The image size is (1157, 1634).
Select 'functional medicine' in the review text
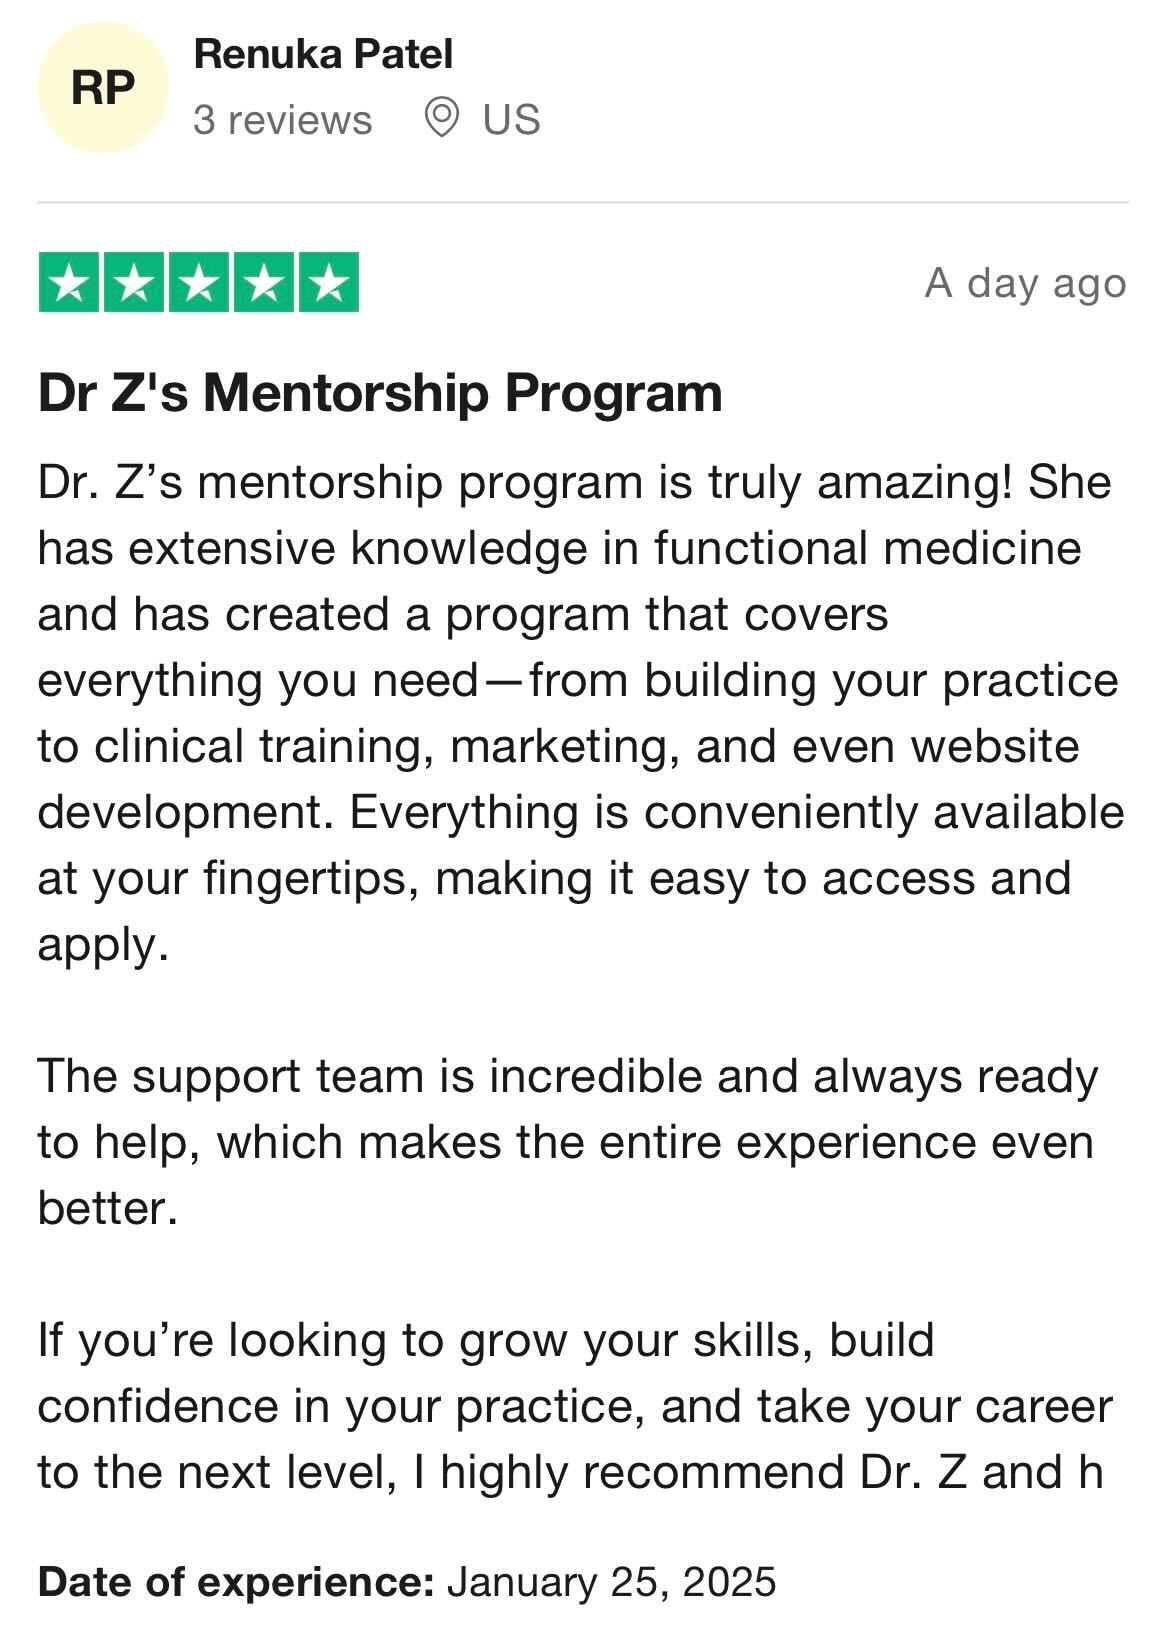[x=867, y=549]
